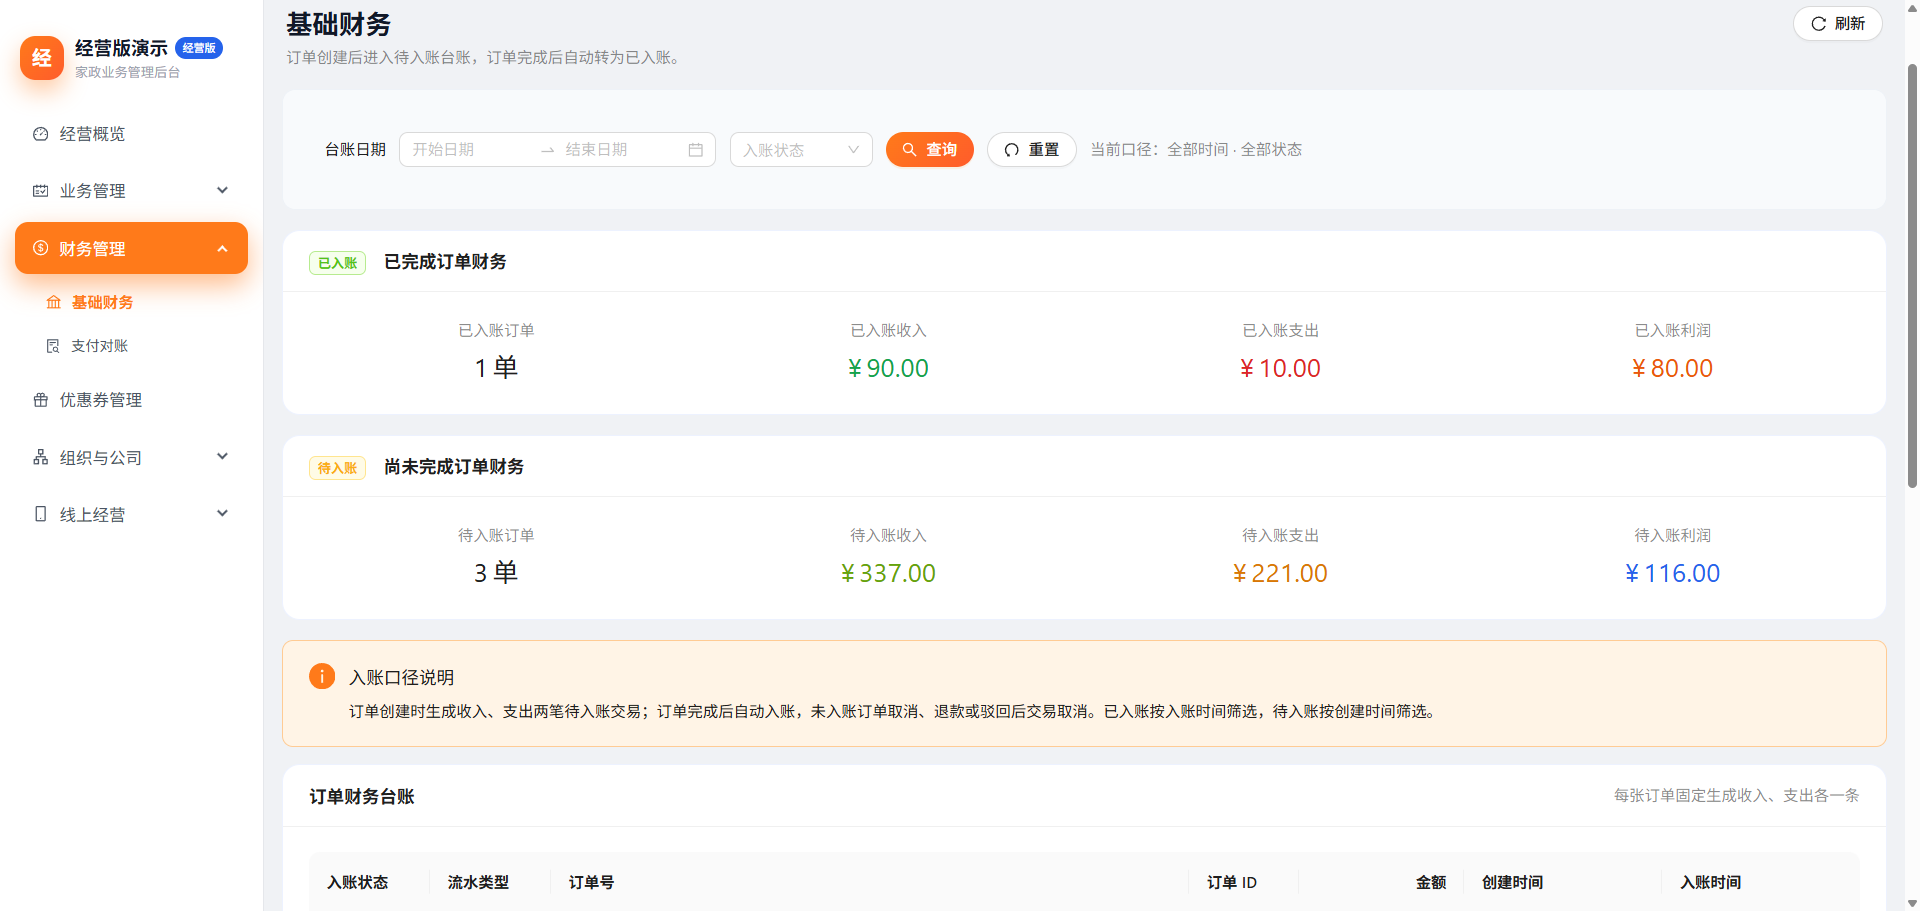Click the 重置 button
Viewport: 1920px width, 911px height.
[x=1032, y=150]
